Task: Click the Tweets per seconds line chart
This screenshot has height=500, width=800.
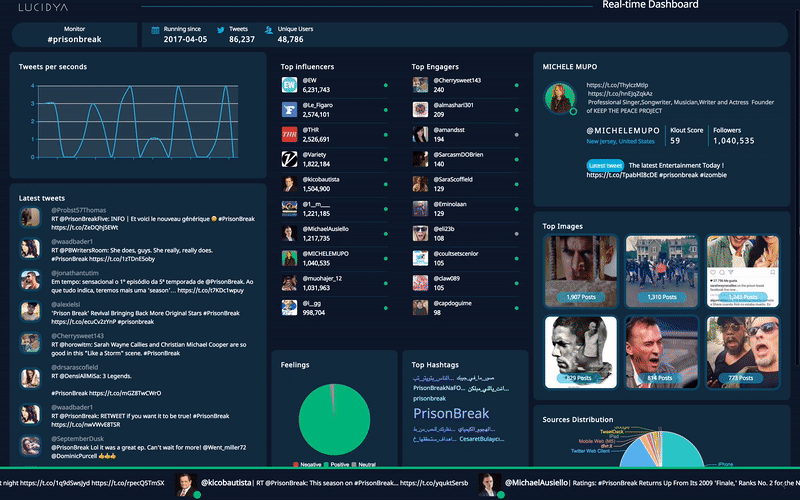Action: click(138, 121)
